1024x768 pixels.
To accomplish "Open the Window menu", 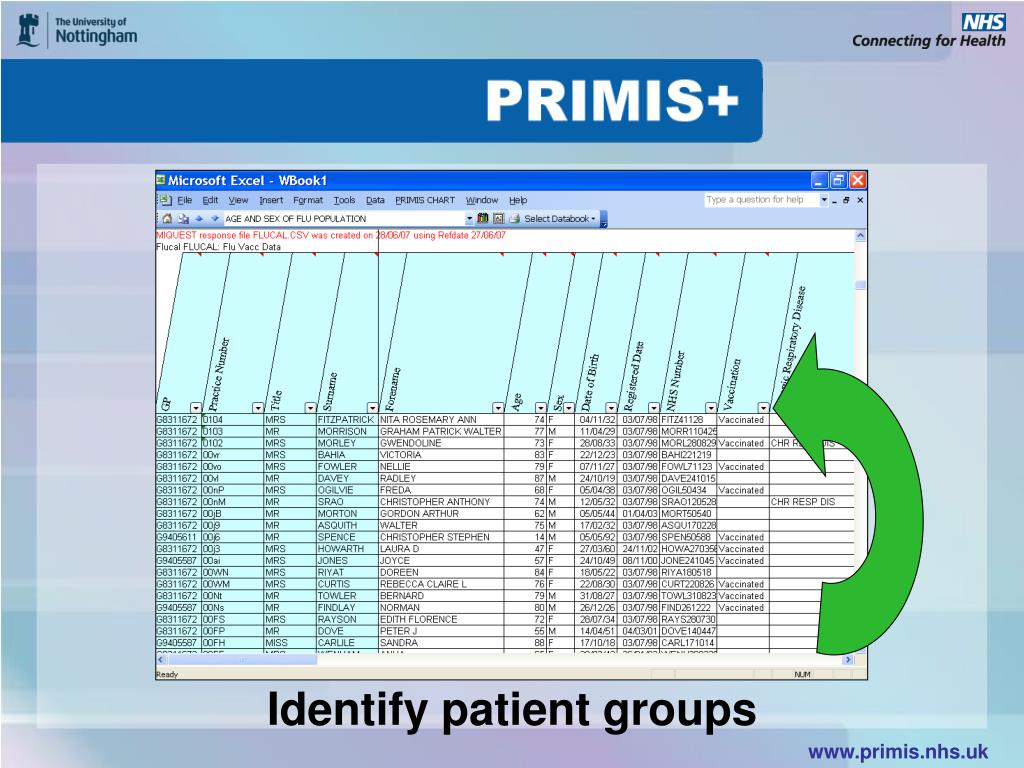I will pyautogui.click(x=482, y=200).
